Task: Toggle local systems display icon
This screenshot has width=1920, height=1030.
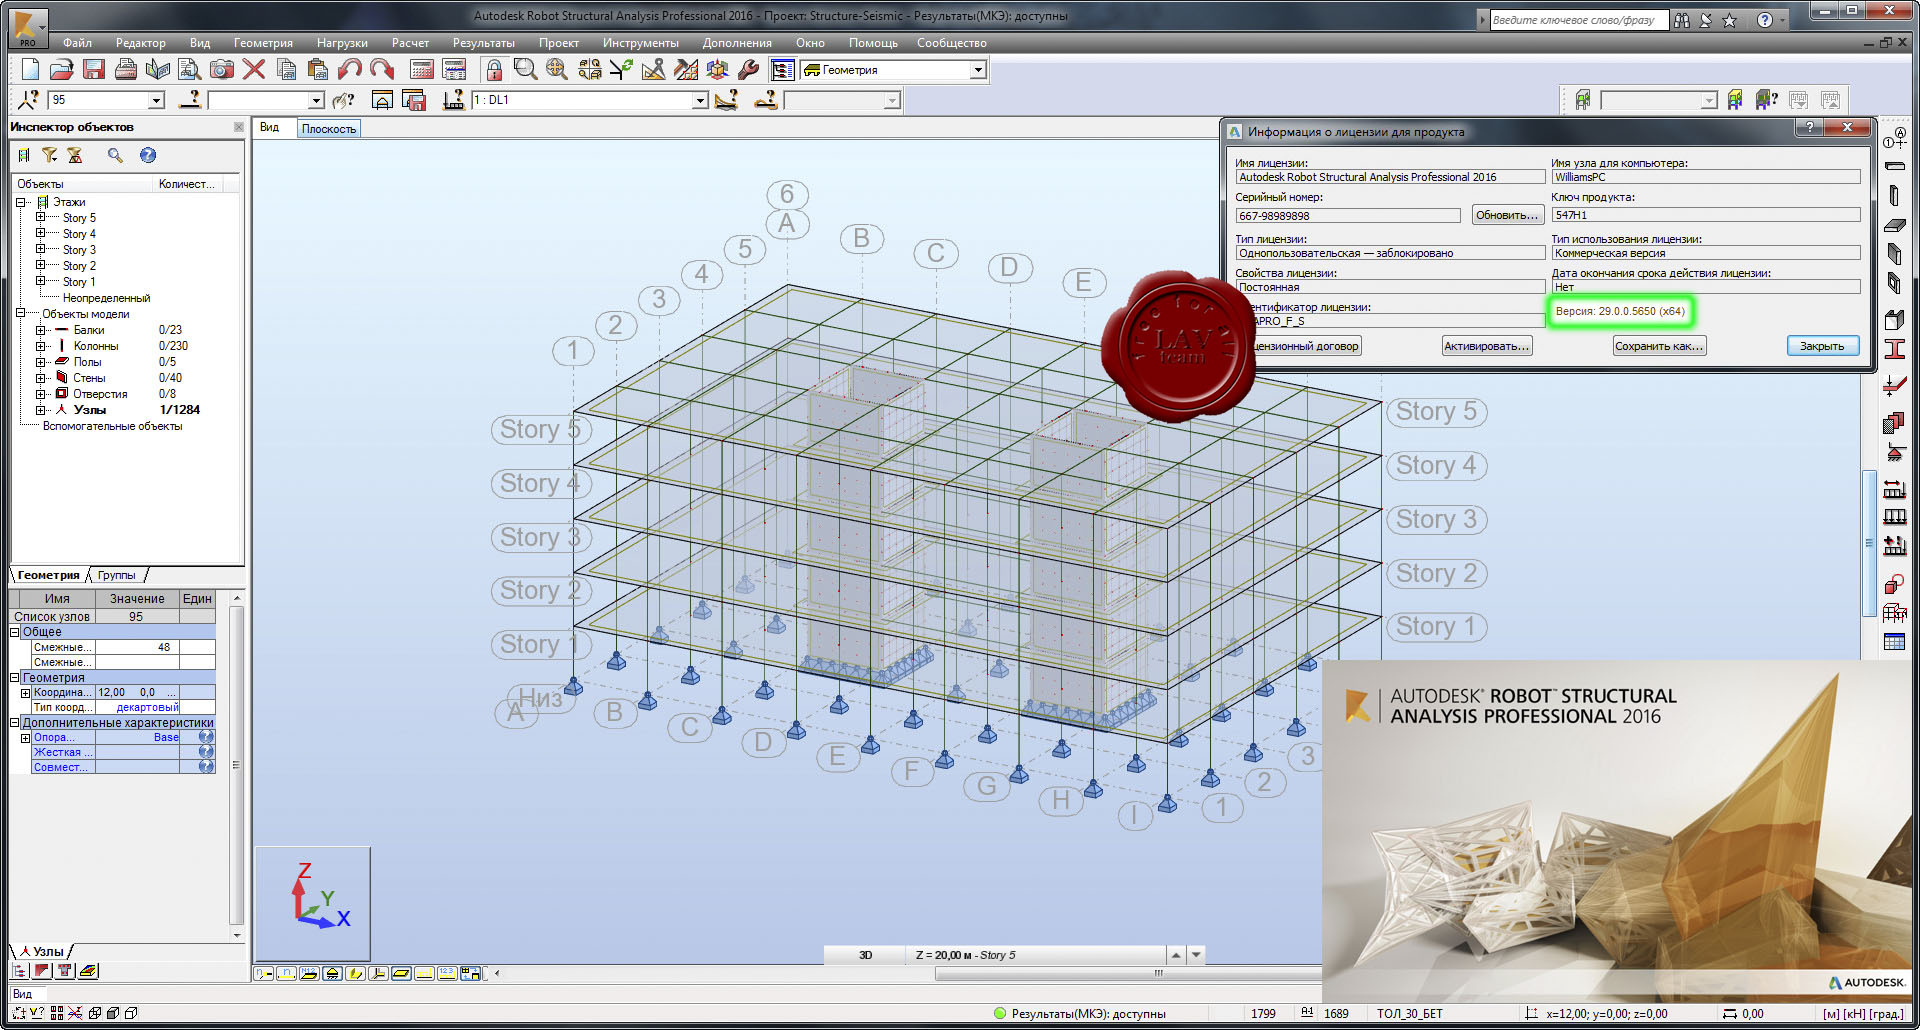Action: point(379,973)
